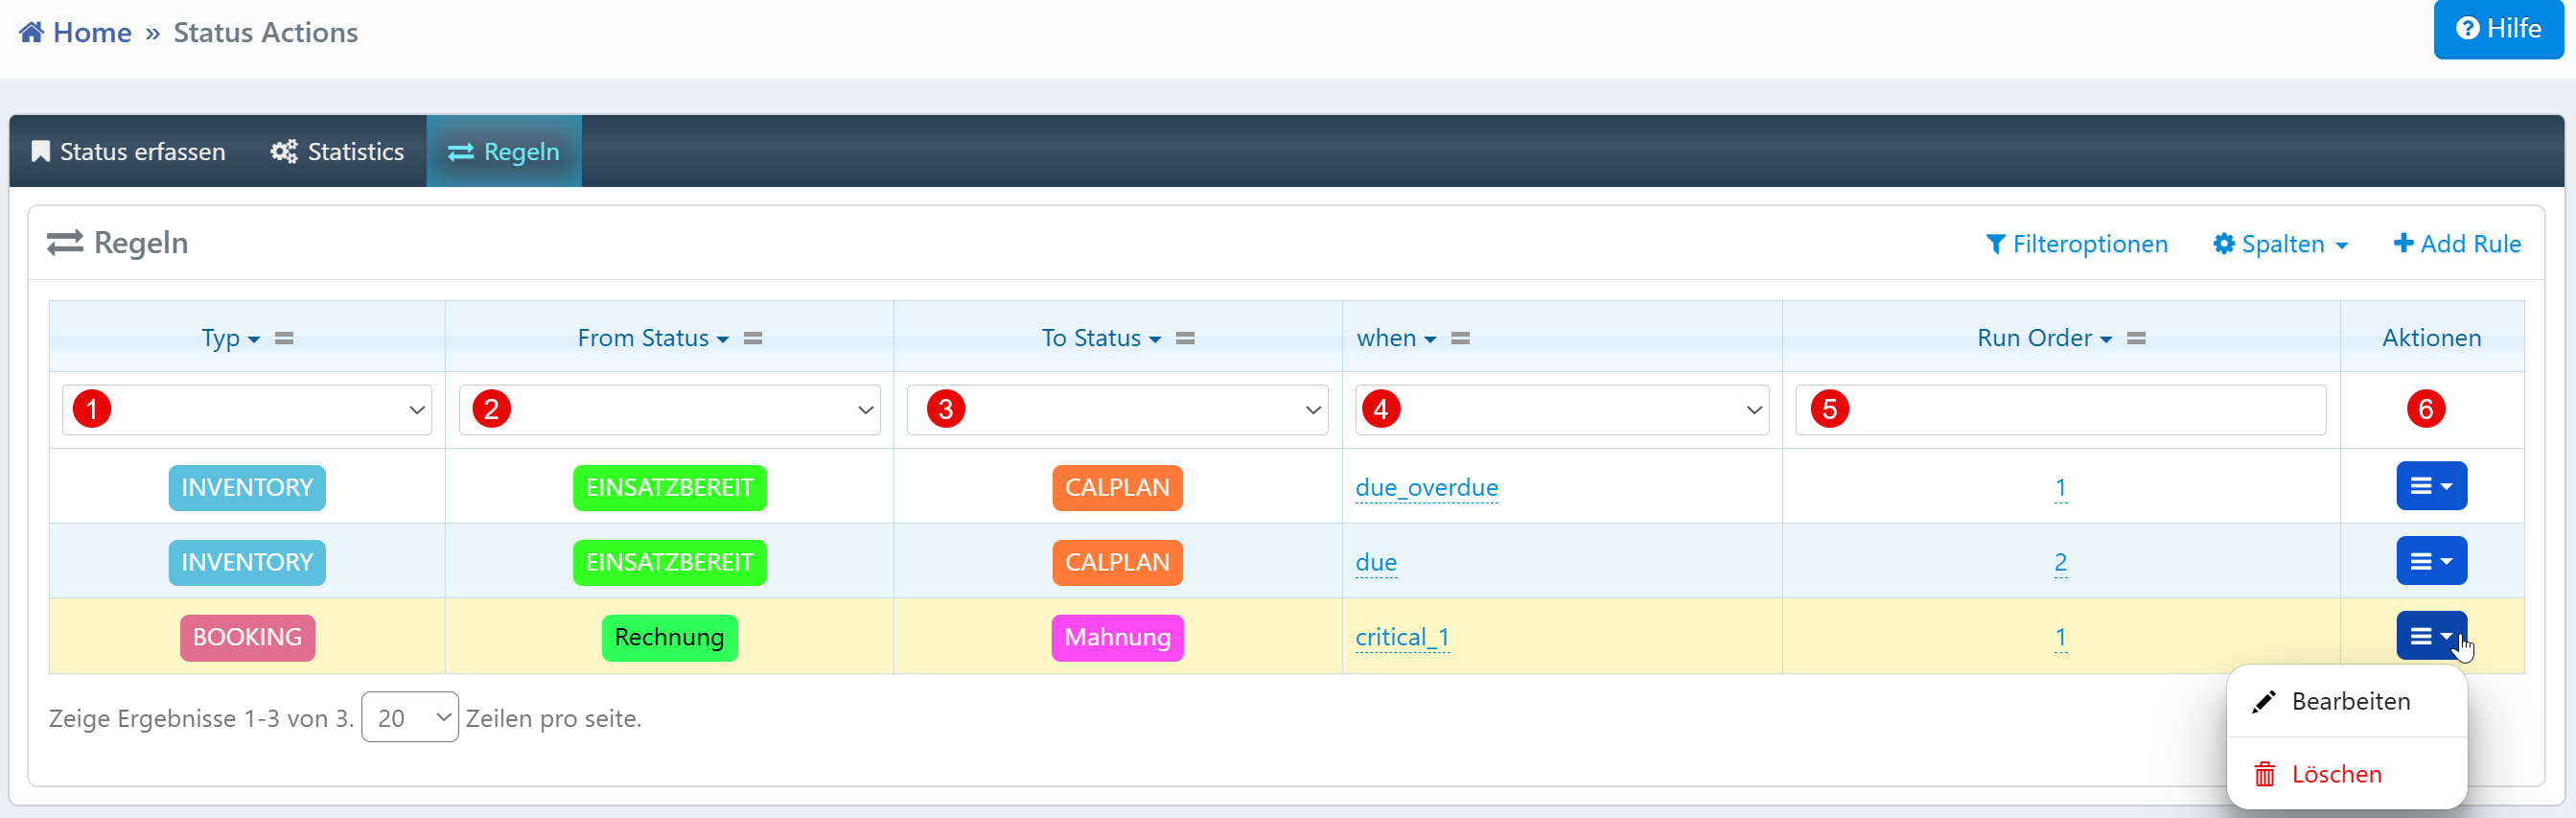
Task: Switch to the Status erfassen tab
Action: 128,152
